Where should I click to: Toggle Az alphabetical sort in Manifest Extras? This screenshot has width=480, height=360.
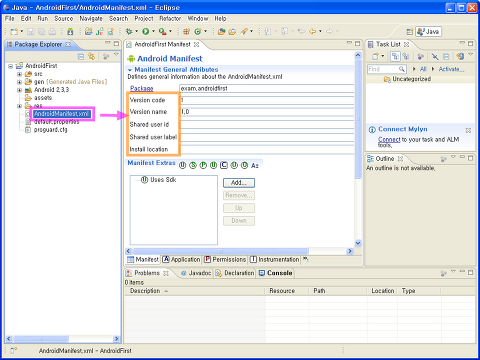click(255, 165)
